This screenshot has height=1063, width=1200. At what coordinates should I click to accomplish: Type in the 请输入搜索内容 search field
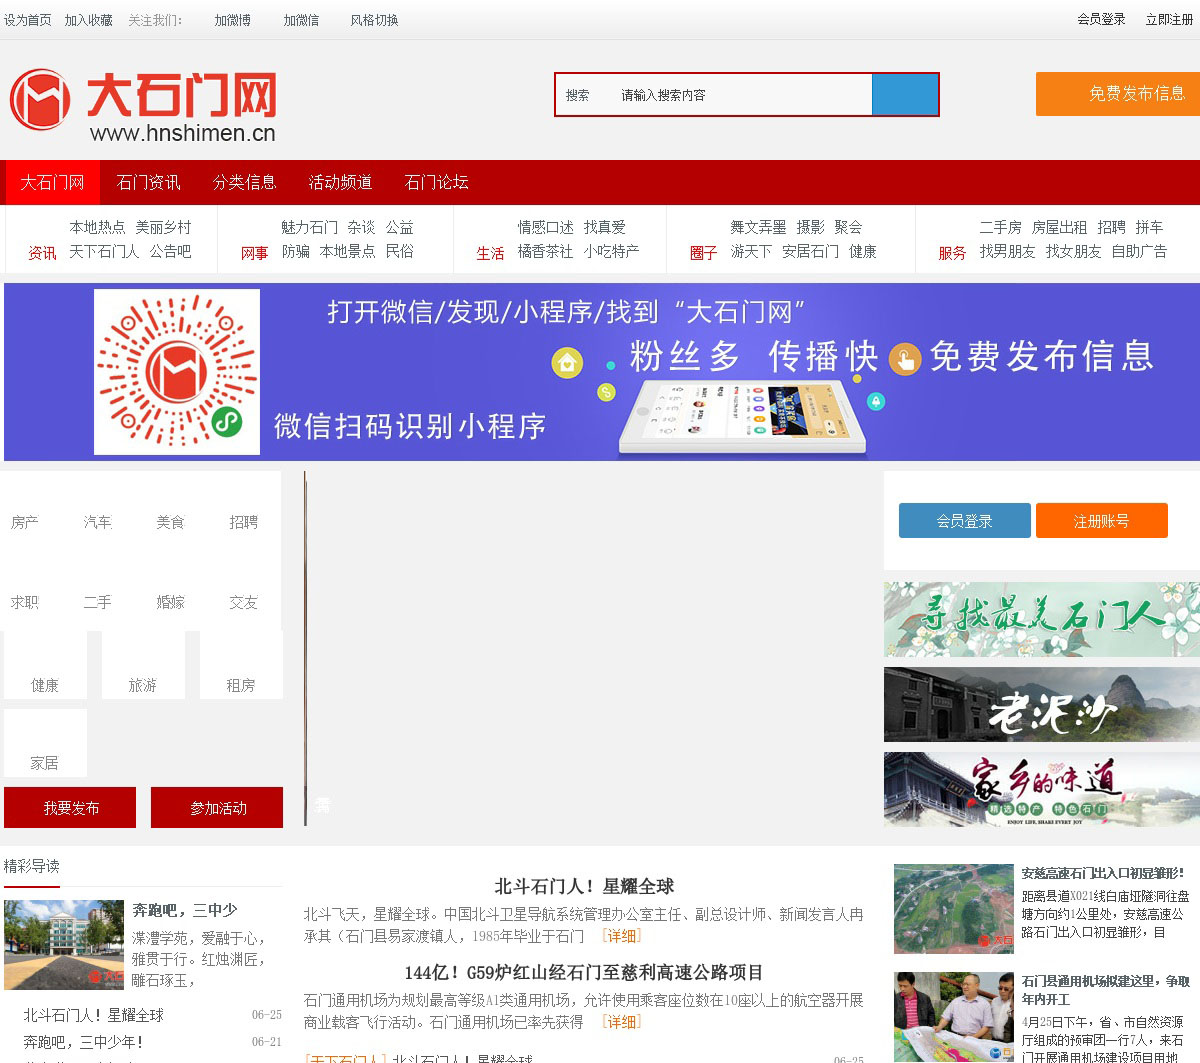pyautogui.click(x=740, y=95)
